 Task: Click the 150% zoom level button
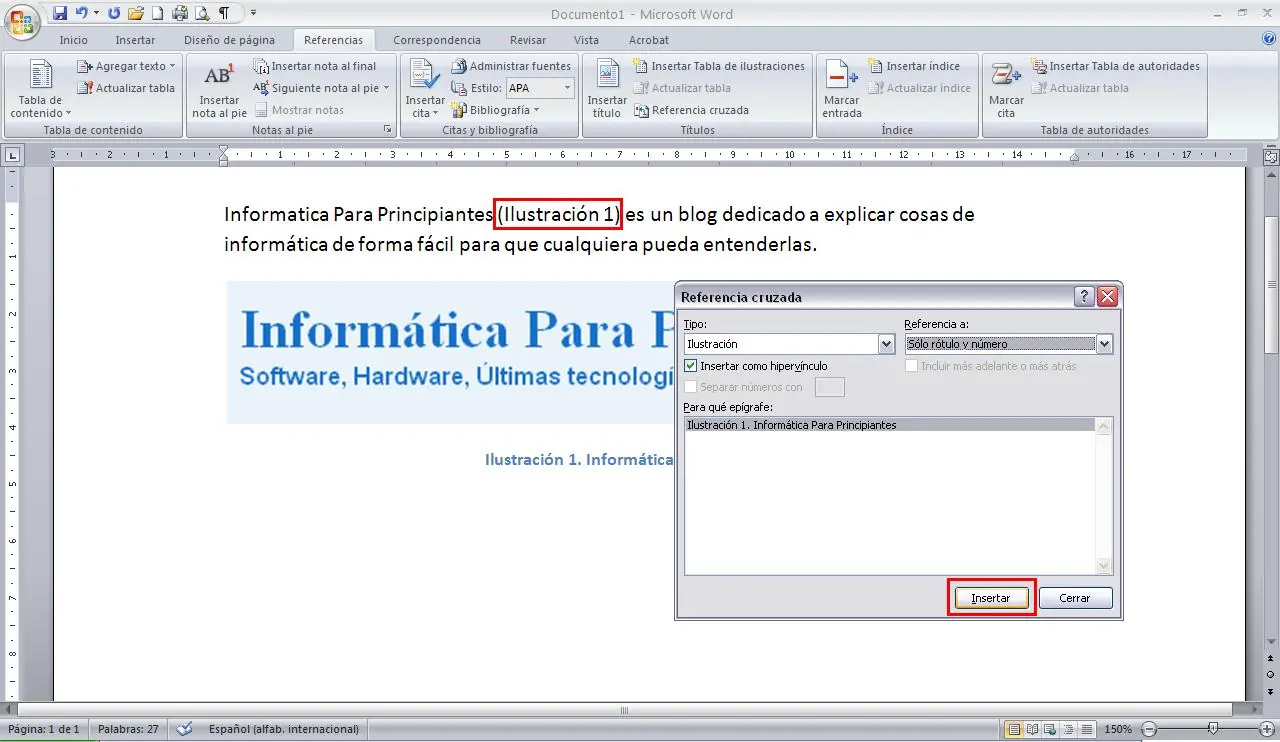(x=1118, y=729)
